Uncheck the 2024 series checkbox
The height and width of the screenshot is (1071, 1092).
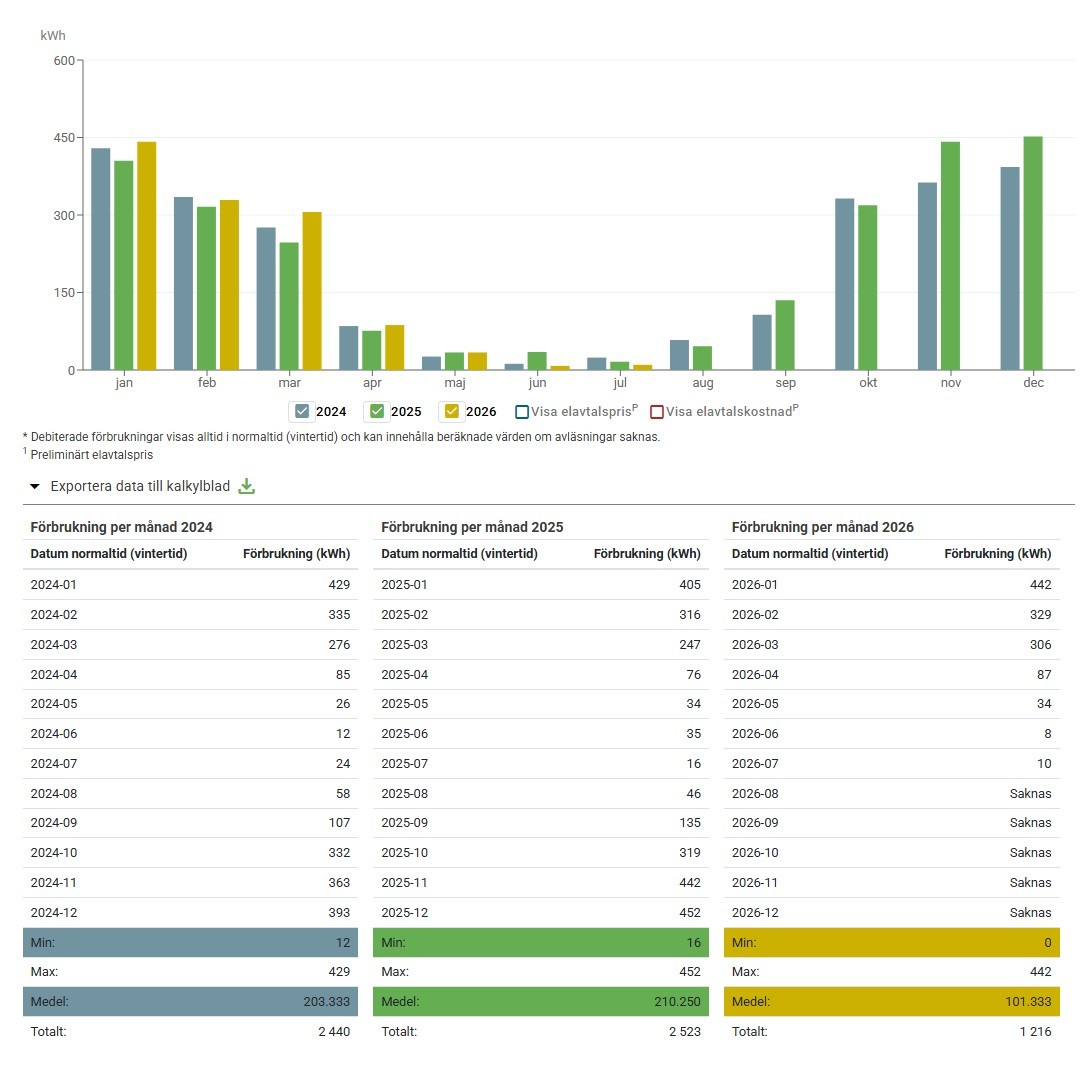tap(302, 412)
